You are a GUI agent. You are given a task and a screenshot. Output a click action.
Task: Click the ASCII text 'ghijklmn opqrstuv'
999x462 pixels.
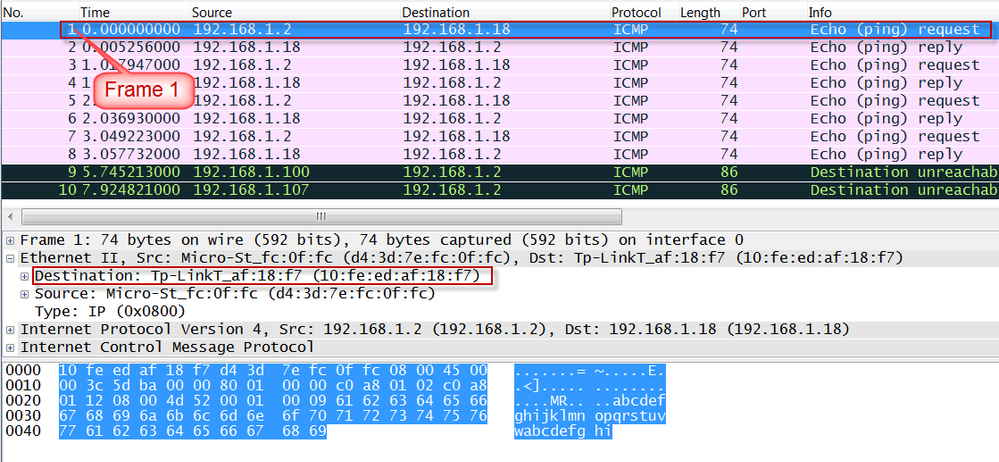[591, 417]
